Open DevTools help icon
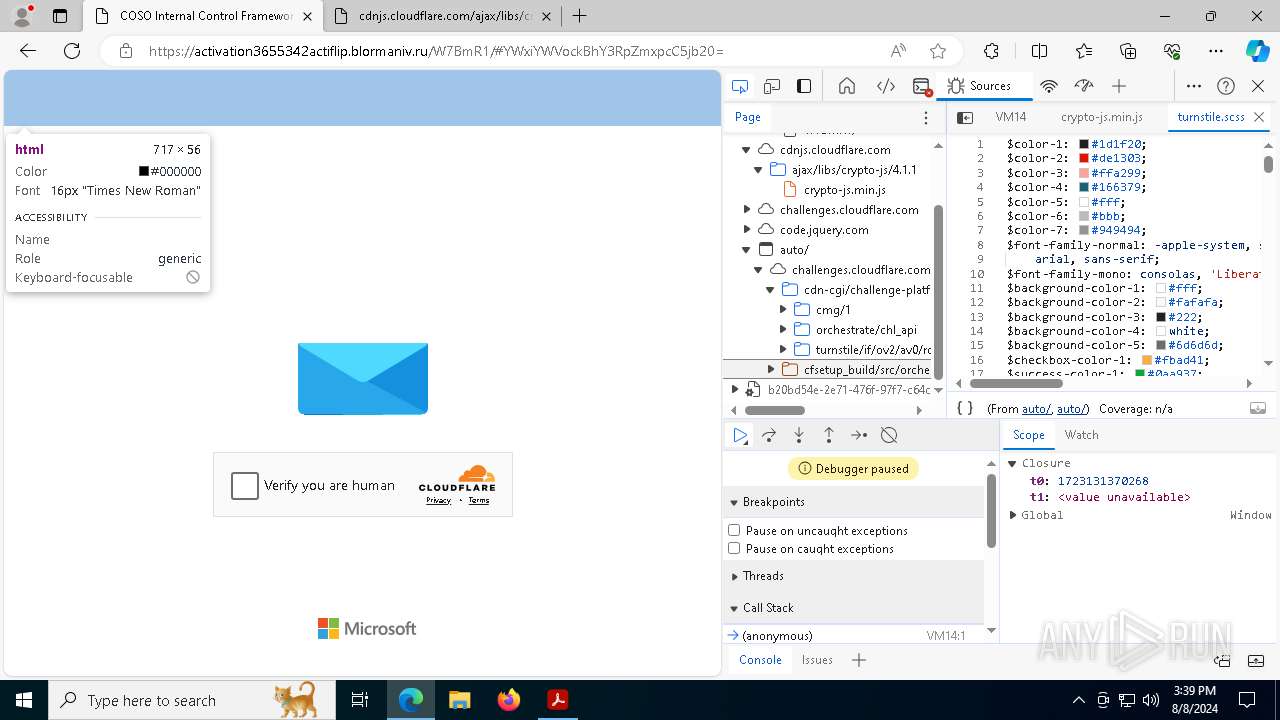Viewport: 1280px width, 720px height. click(1226, 86)
